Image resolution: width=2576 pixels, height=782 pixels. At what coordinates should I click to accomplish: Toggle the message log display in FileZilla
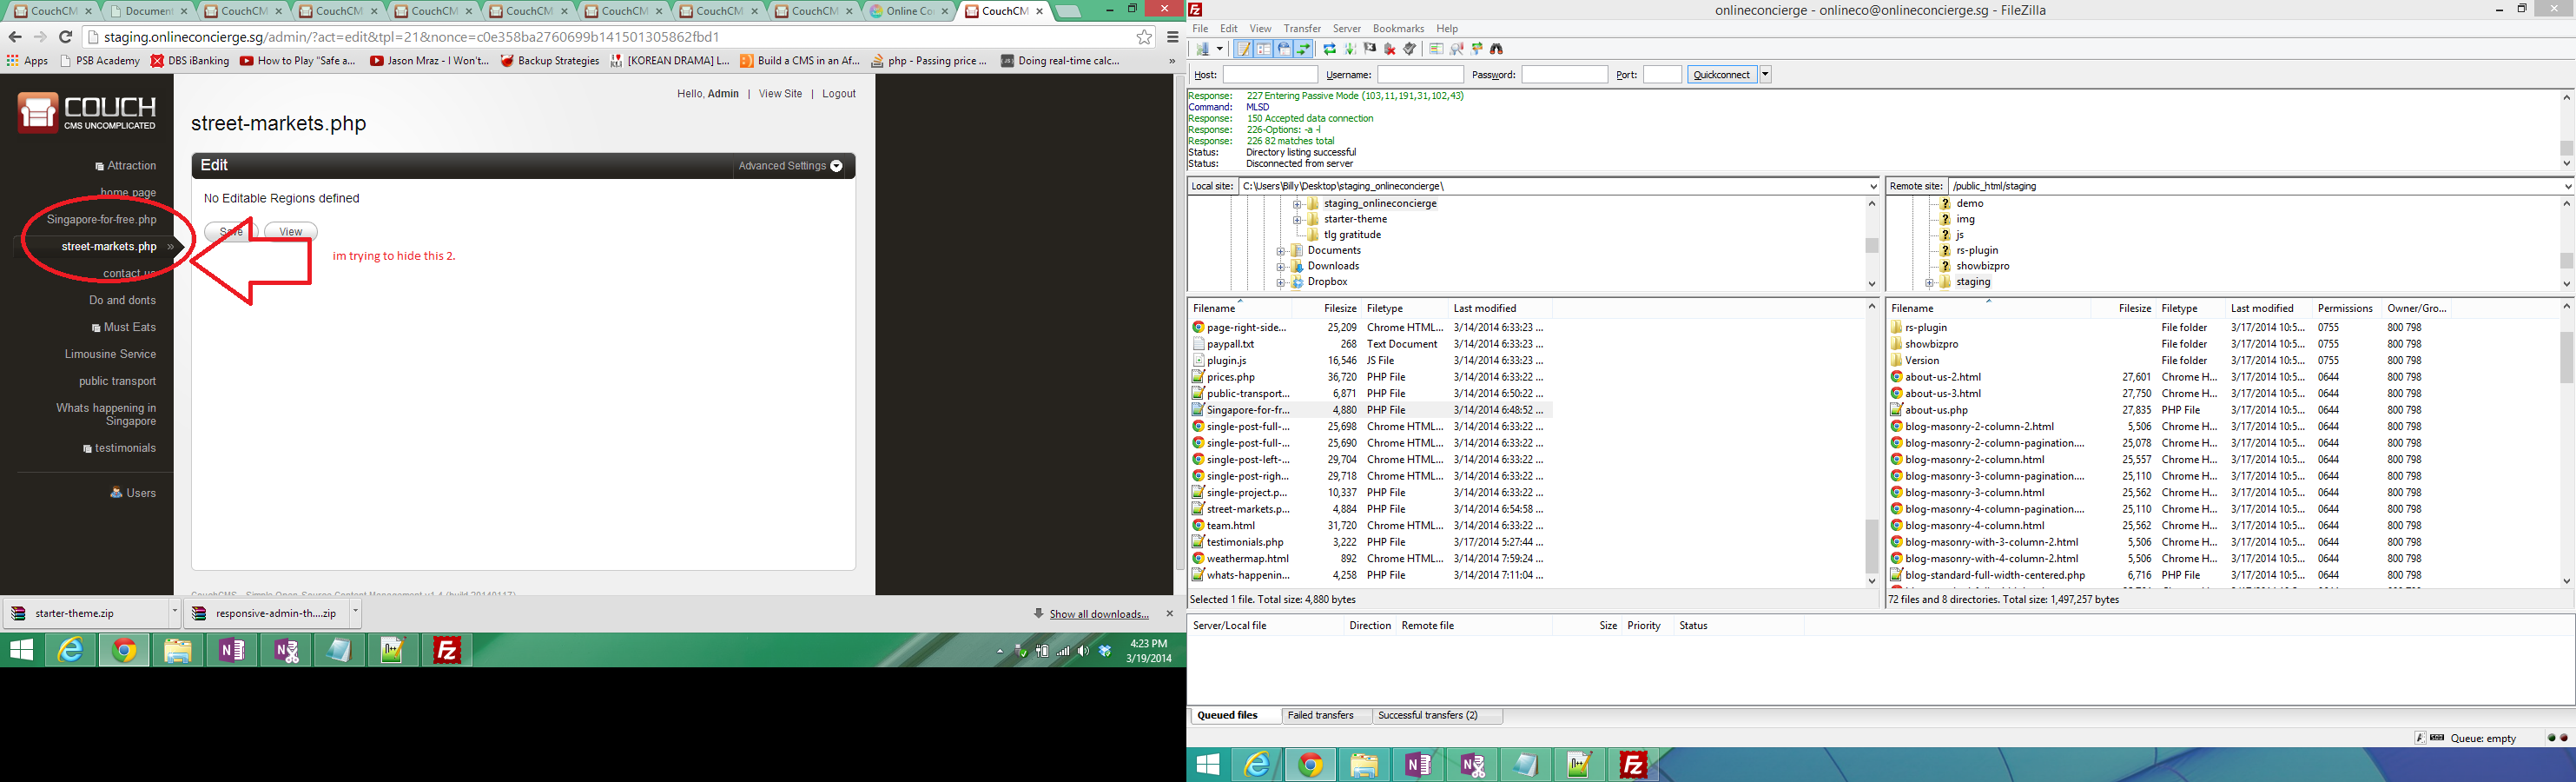coord(1245,49)
